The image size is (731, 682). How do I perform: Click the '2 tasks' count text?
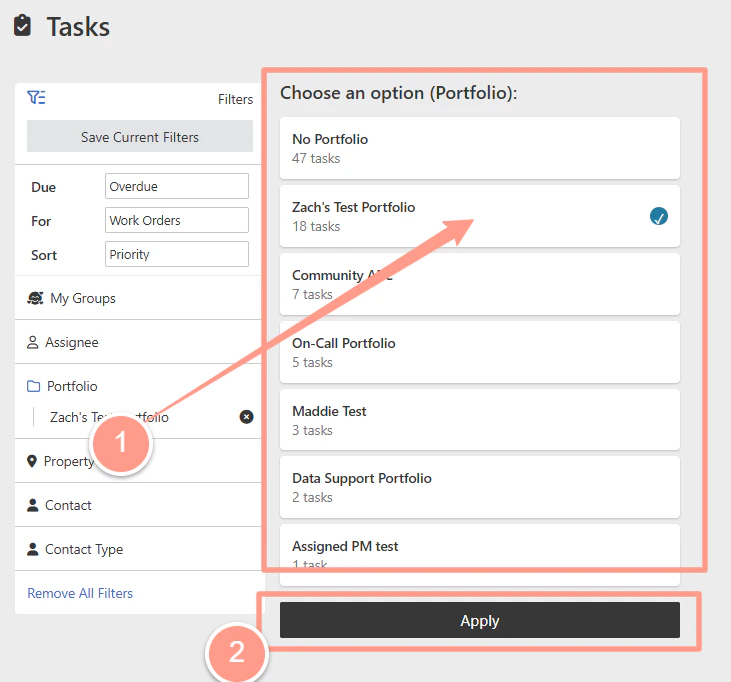tap(312, 497)
